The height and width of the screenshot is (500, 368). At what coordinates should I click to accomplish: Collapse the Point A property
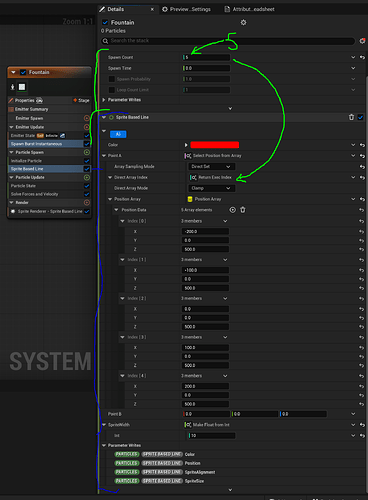[104, 156]
